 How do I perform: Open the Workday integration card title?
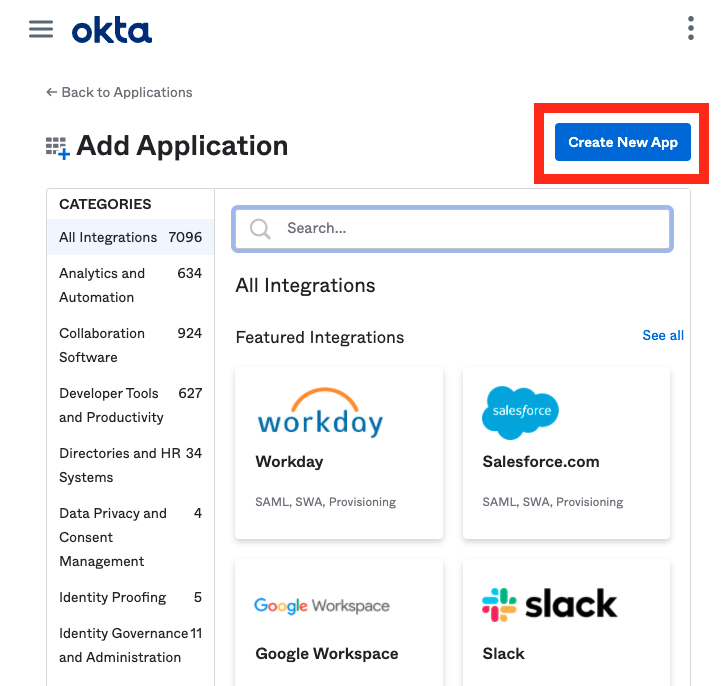(289, 462)
